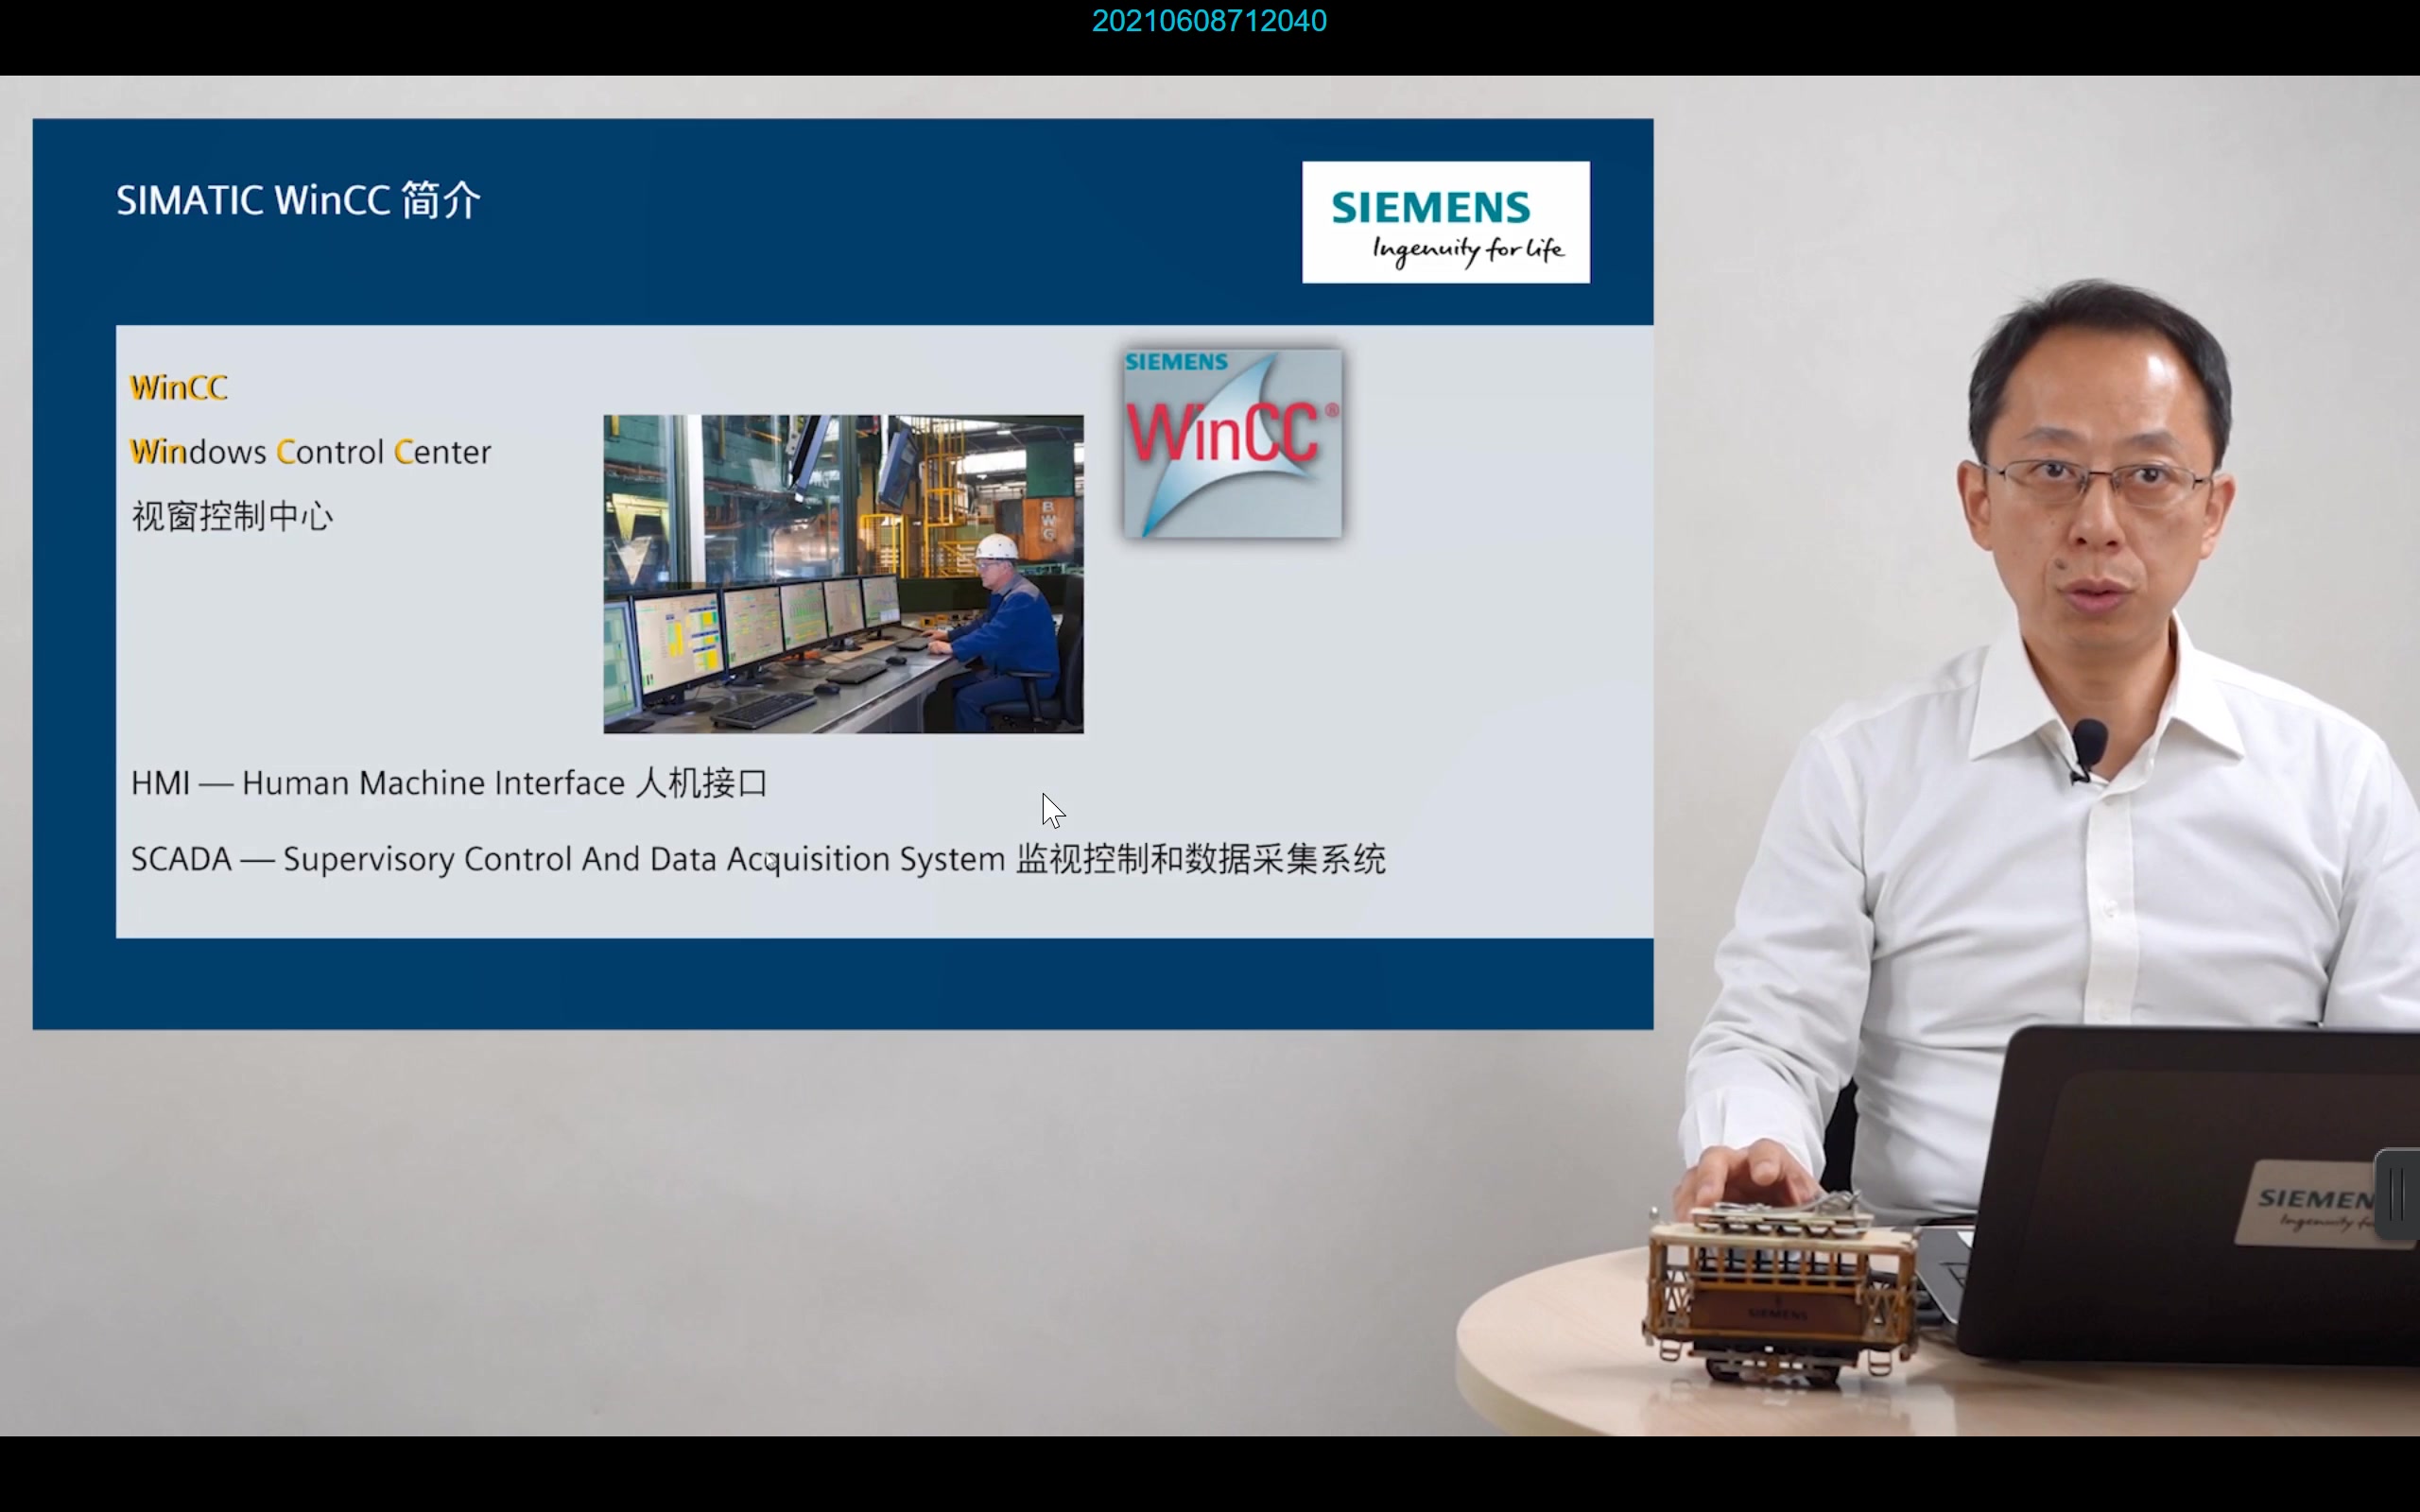Click the control room photo on slide
Screen dimensions: 2420x1512
pyautogui.click(x=842, y=573)
